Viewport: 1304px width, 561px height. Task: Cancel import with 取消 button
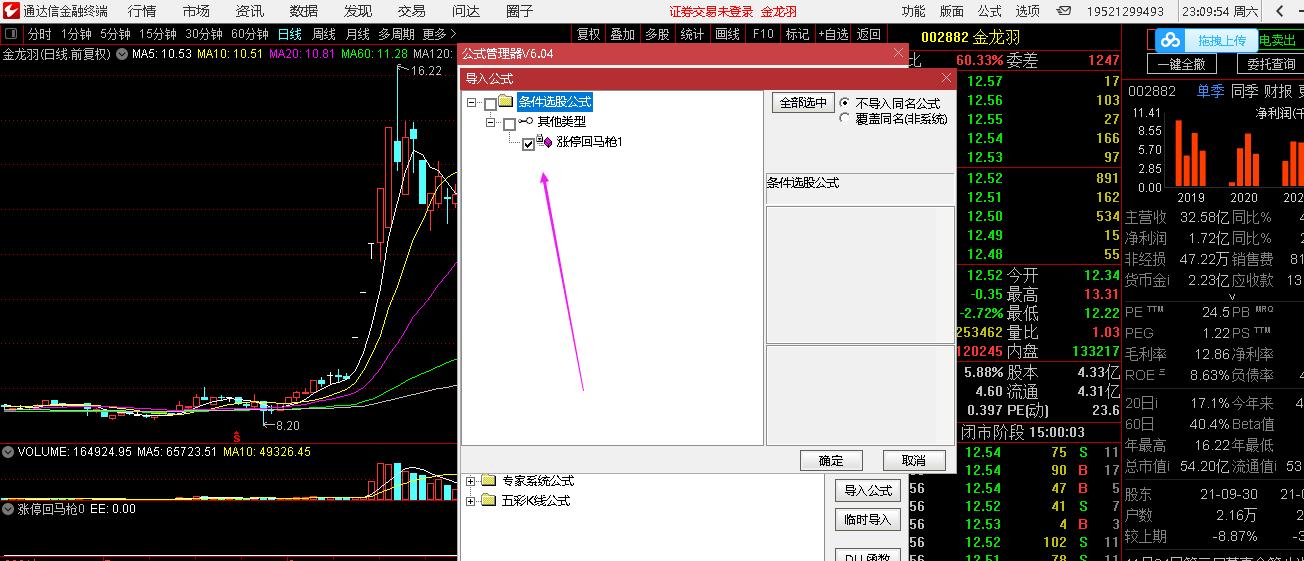914,461
